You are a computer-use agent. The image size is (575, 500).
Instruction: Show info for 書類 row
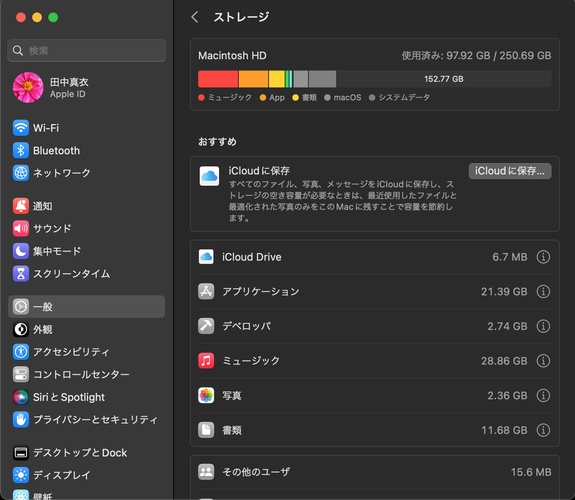tap(543, 430)
